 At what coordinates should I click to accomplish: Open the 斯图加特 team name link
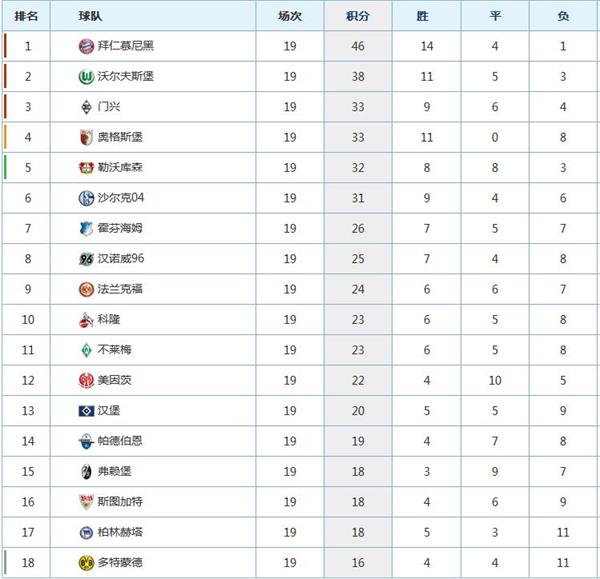120,501
